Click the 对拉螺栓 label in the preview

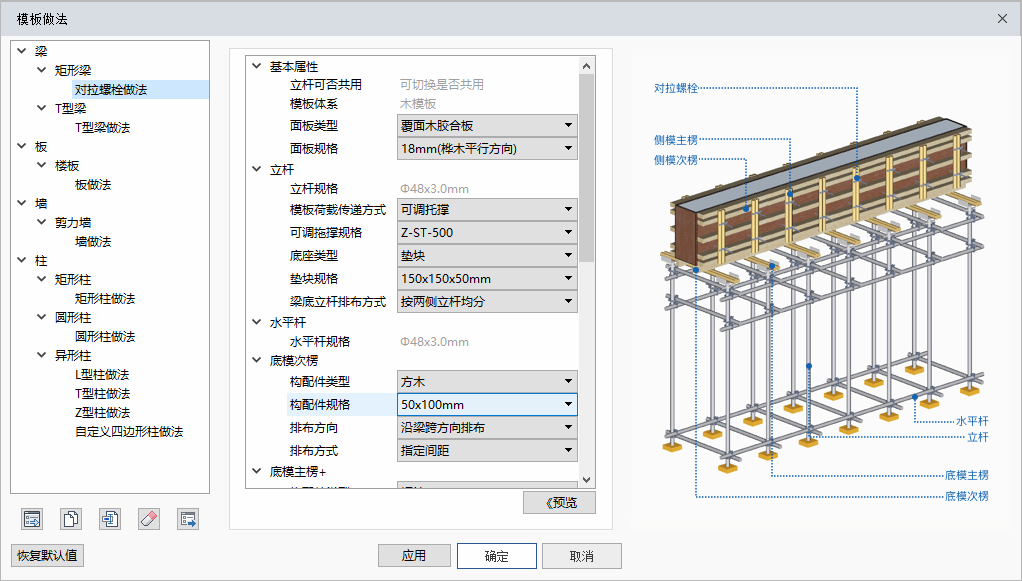pyautogui.click(x=676, y=88)
